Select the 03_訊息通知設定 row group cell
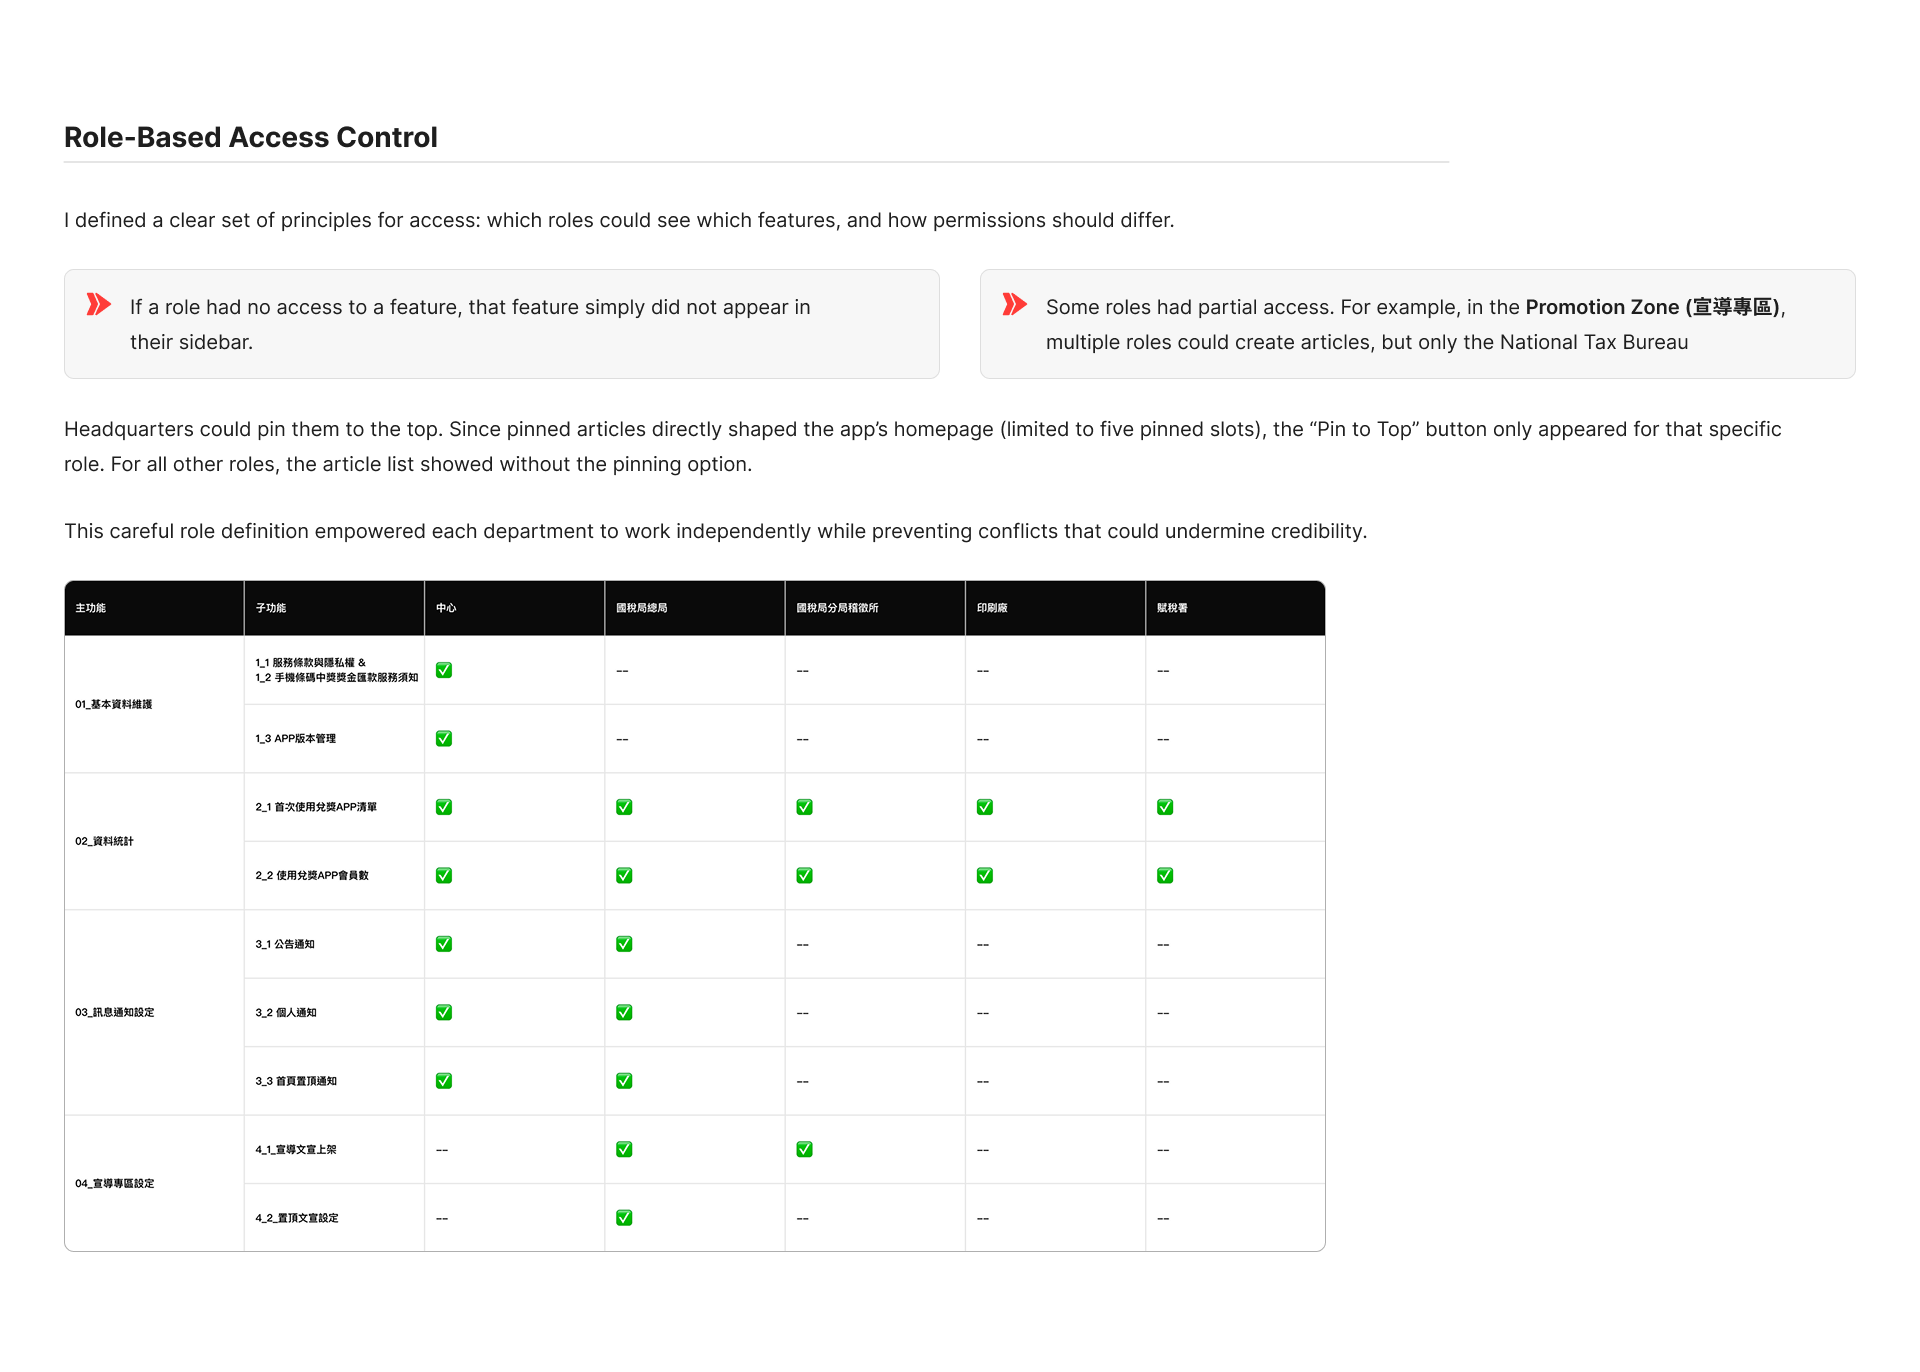The height and width of the screenshot is (1372, 1920). (x=115, y=1013)
